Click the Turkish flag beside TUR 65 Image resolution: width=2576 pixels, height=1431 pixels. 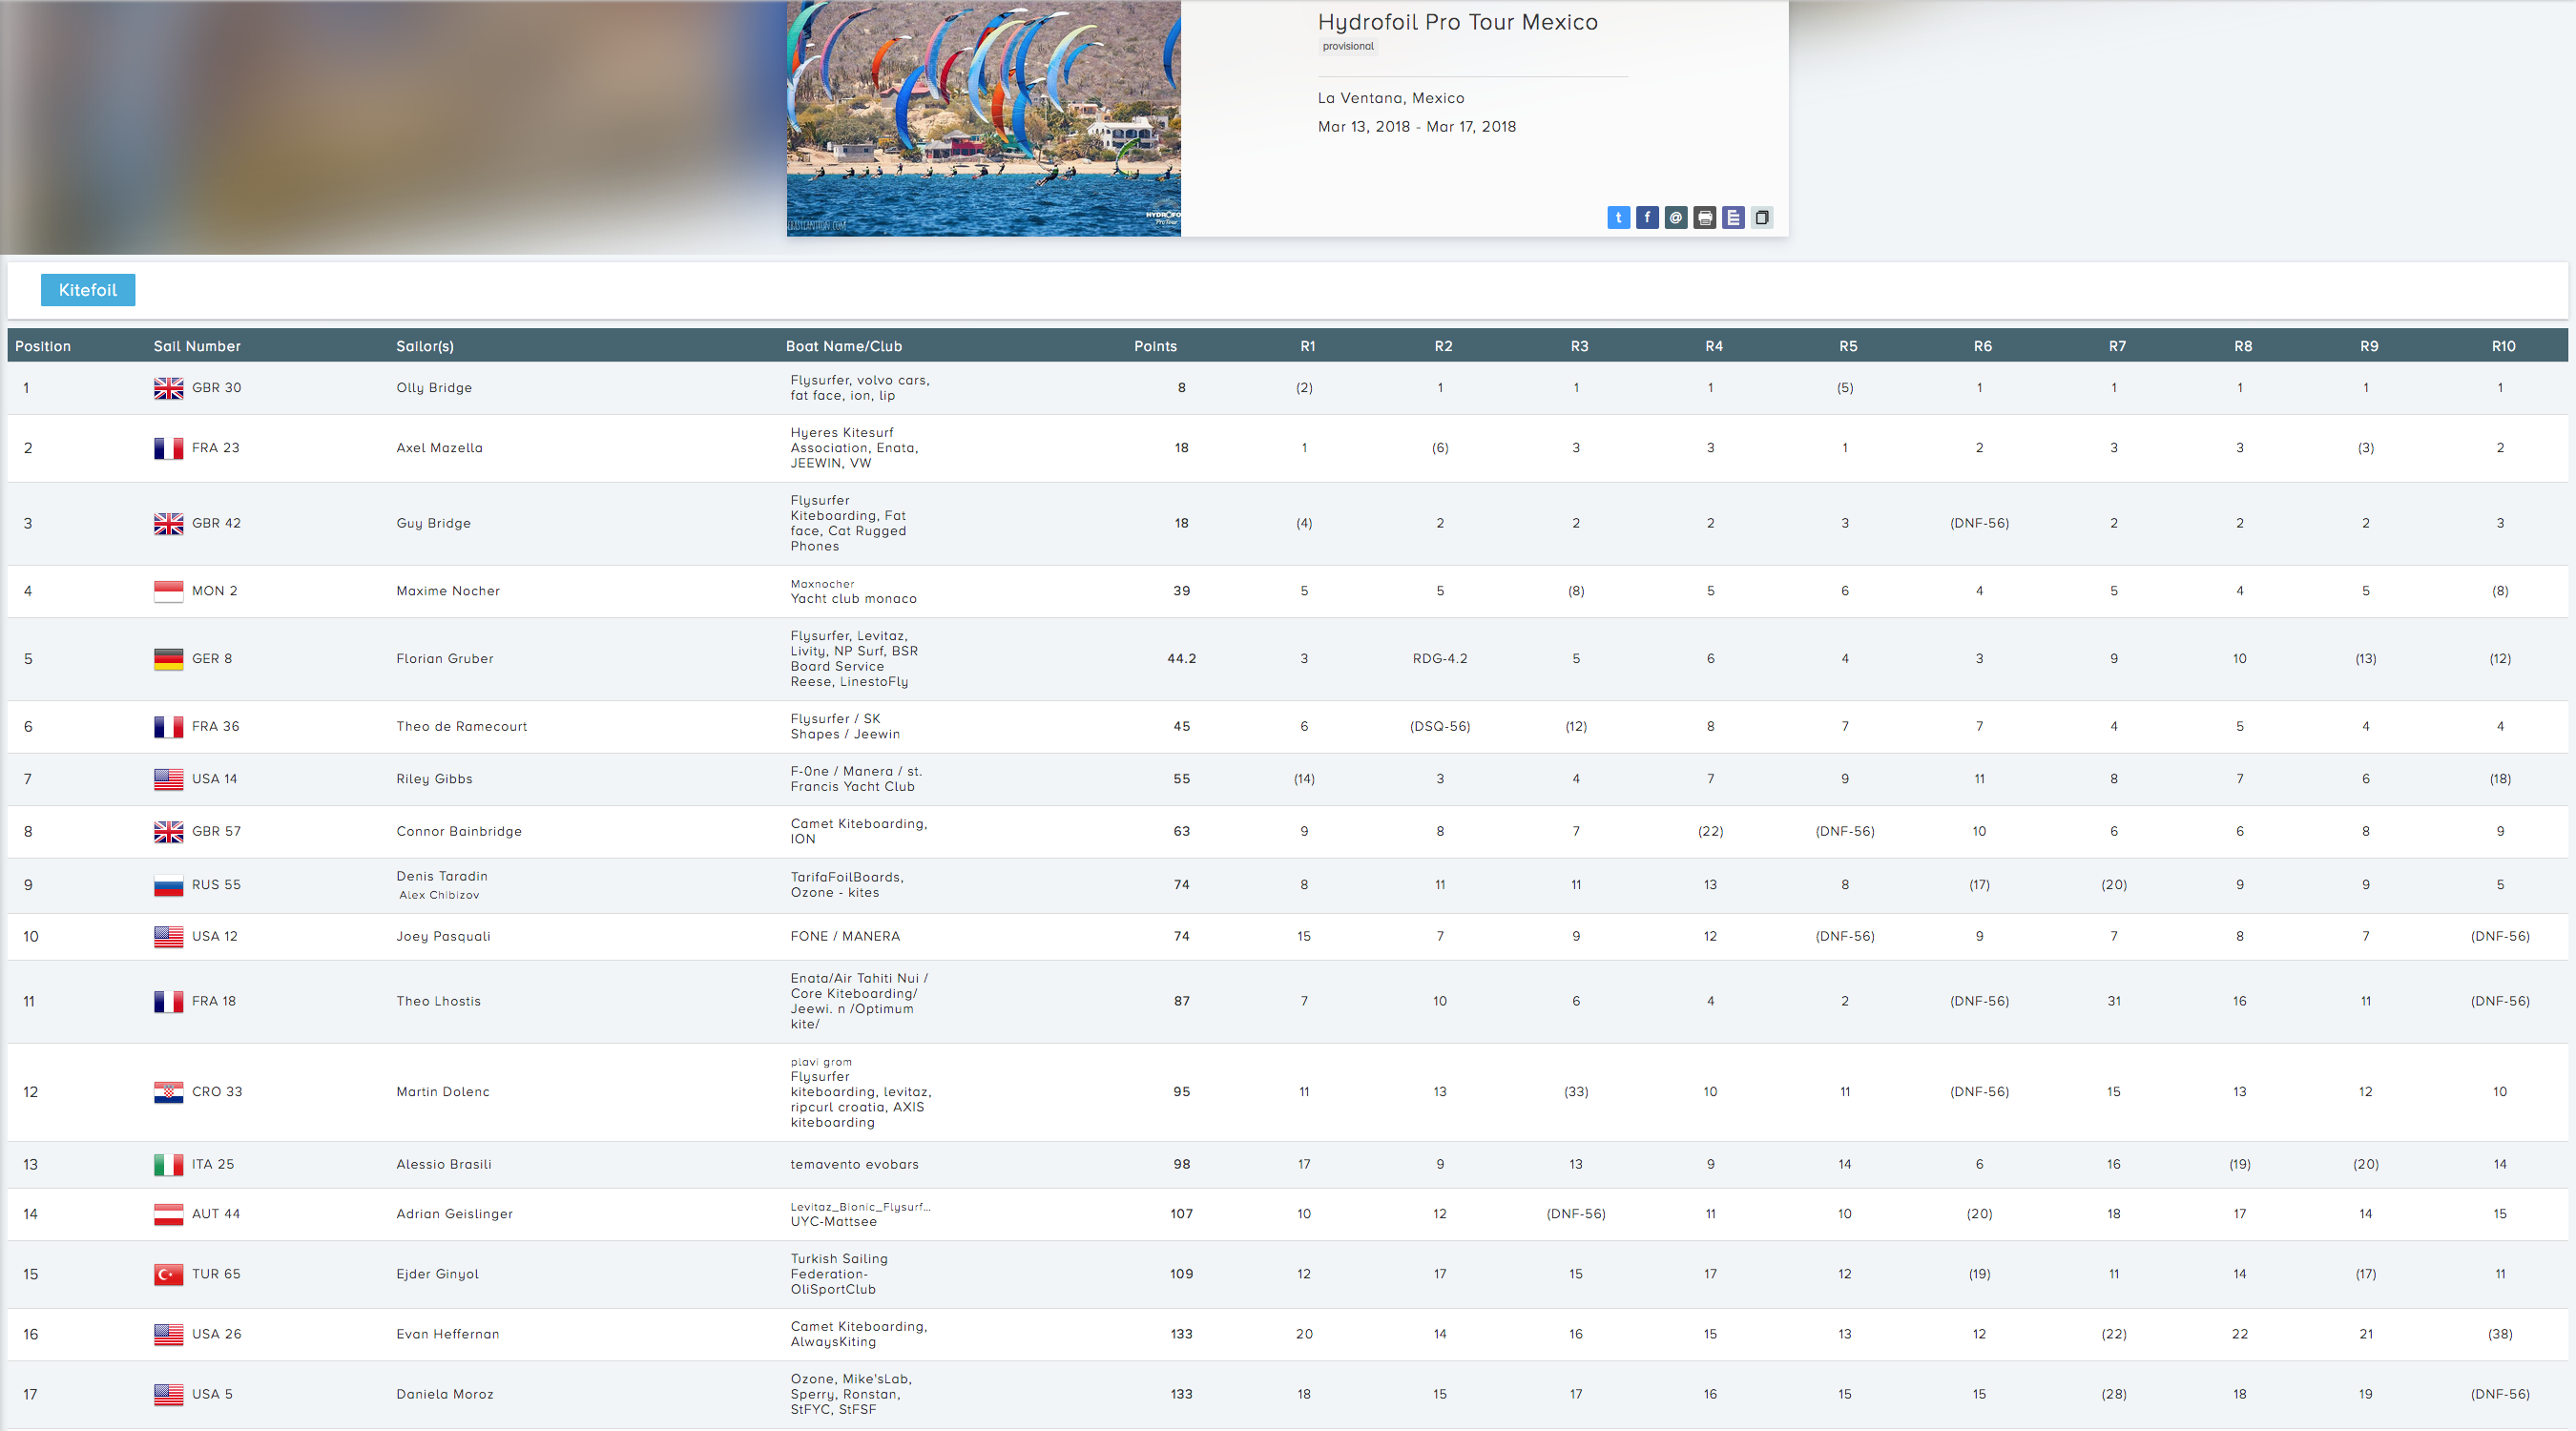pos(168,1274)
